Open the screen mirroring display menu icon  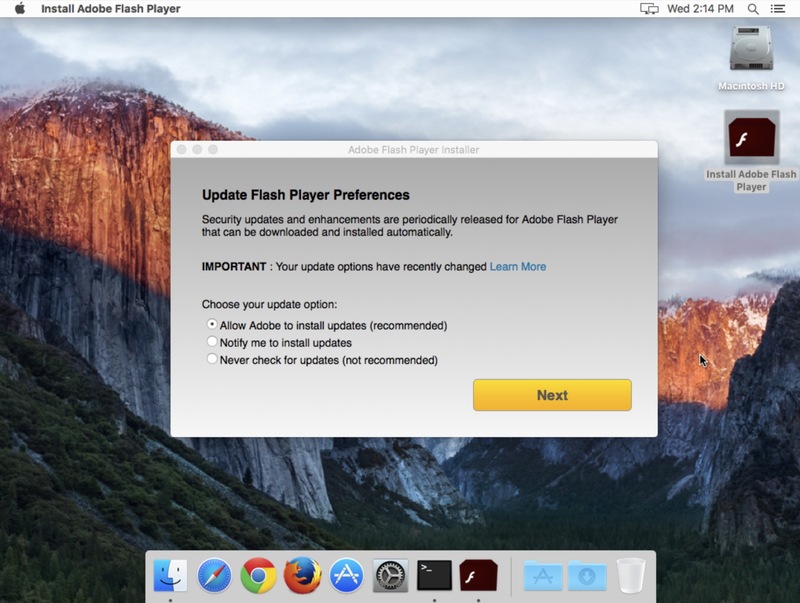649,9
